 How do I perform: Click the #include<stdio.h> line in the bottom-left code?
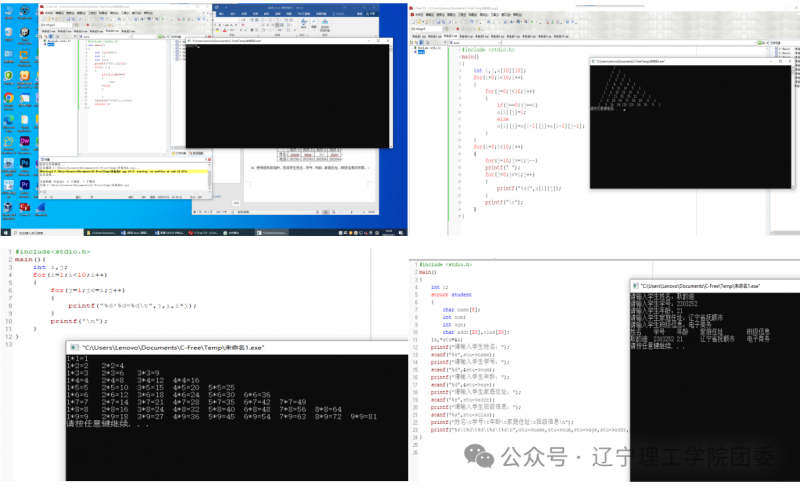(x=53, y=252)
